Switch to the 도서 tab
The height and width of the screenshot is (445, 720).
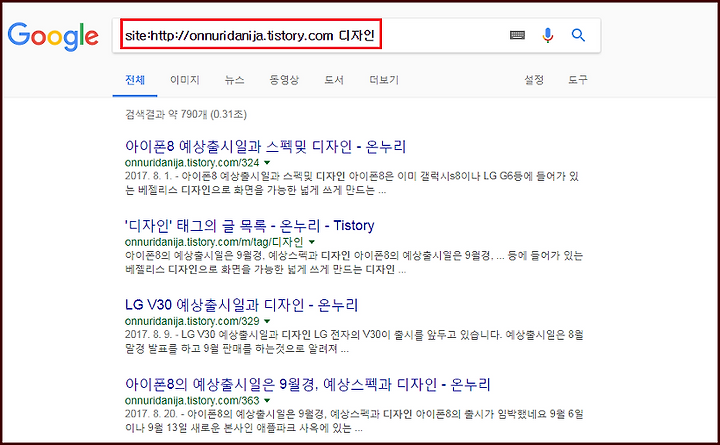(334, 80)
